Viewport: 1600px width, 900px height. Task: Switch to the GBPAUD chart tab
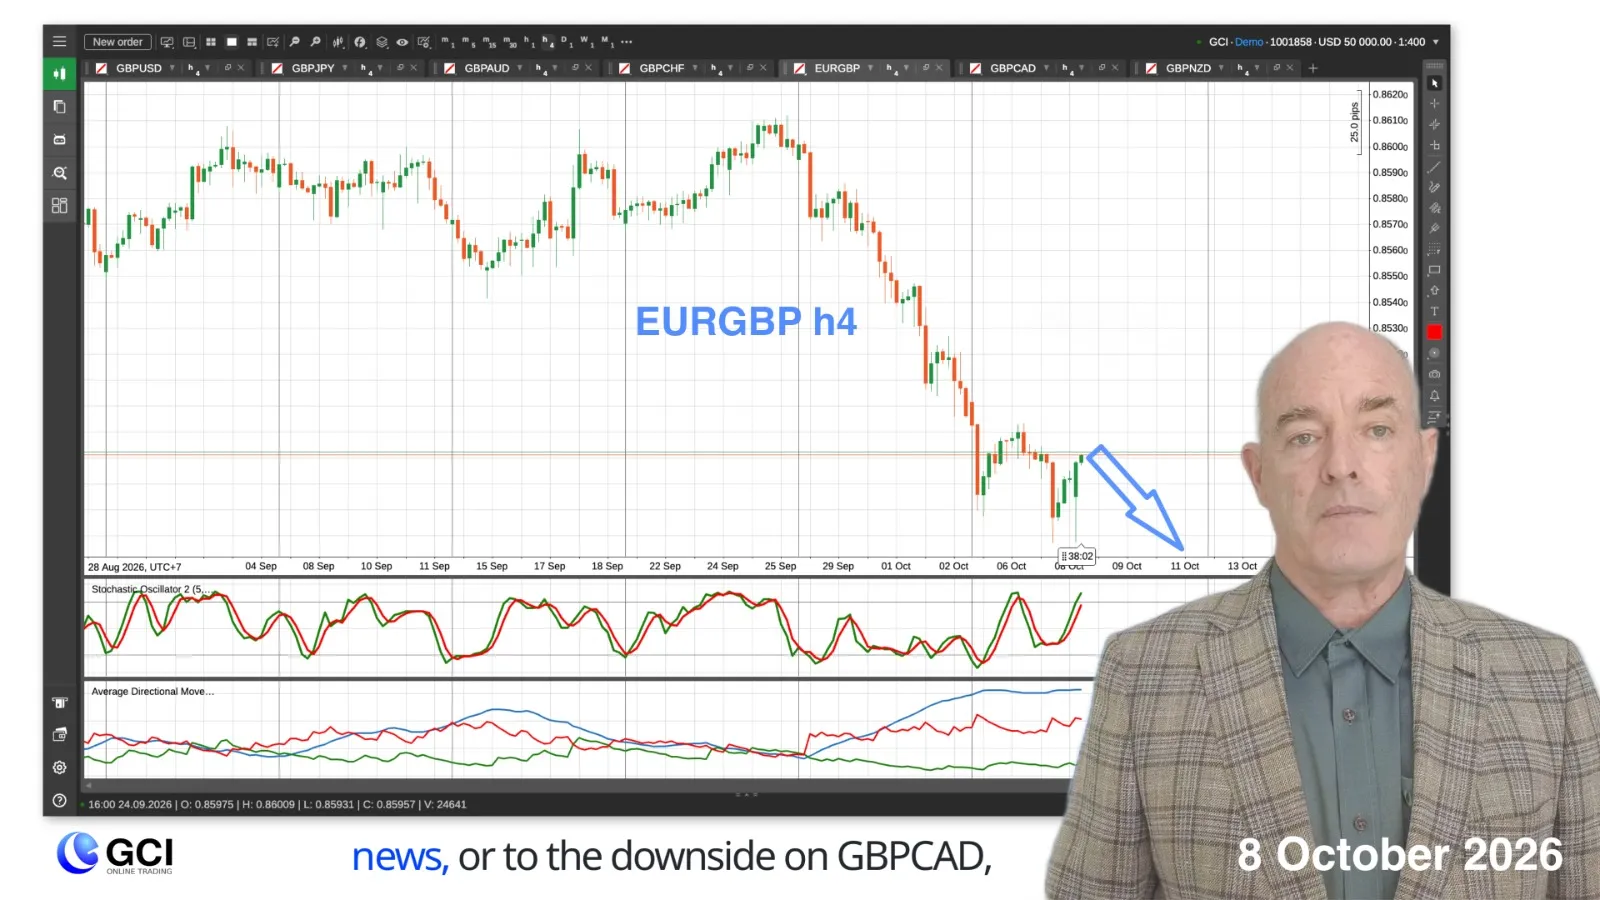487,68
